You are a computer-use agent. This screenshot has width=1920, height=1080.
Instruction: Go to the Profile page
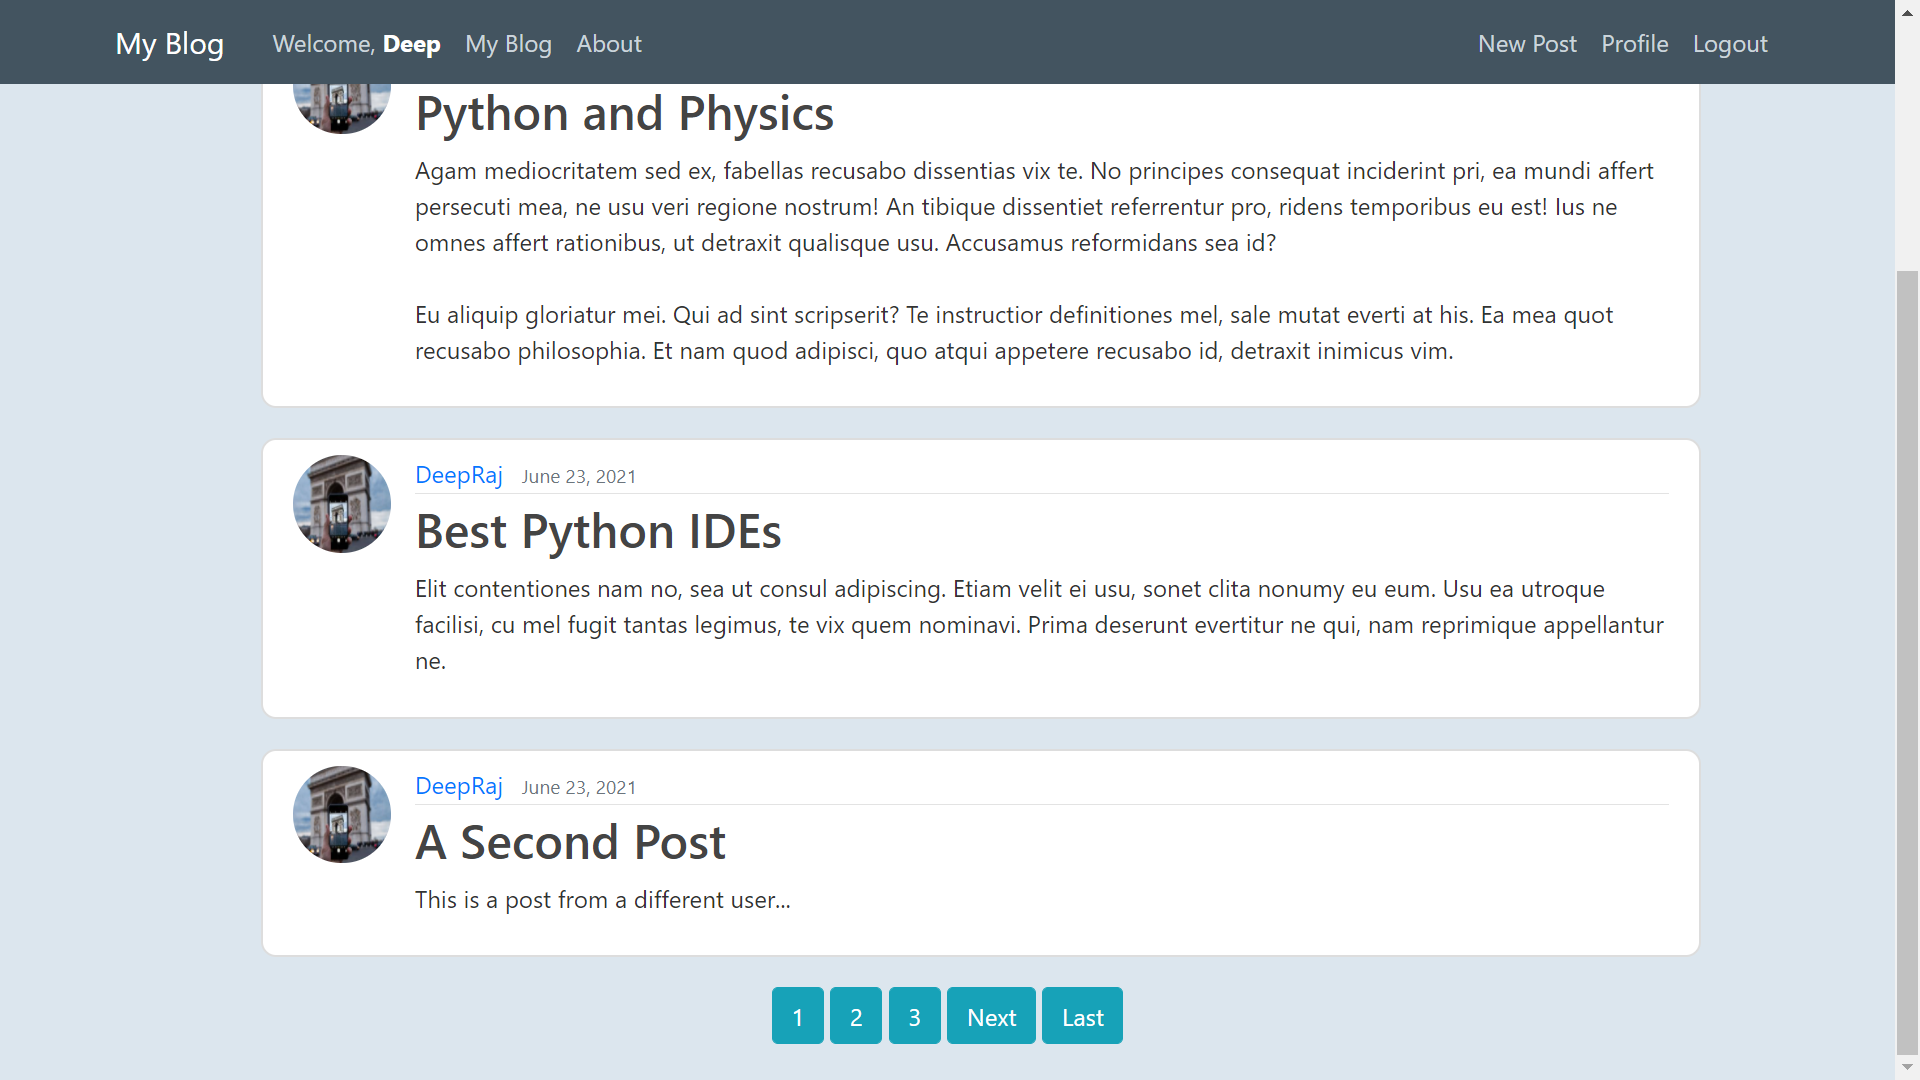pyautogui.click(x=1634, y=44)
